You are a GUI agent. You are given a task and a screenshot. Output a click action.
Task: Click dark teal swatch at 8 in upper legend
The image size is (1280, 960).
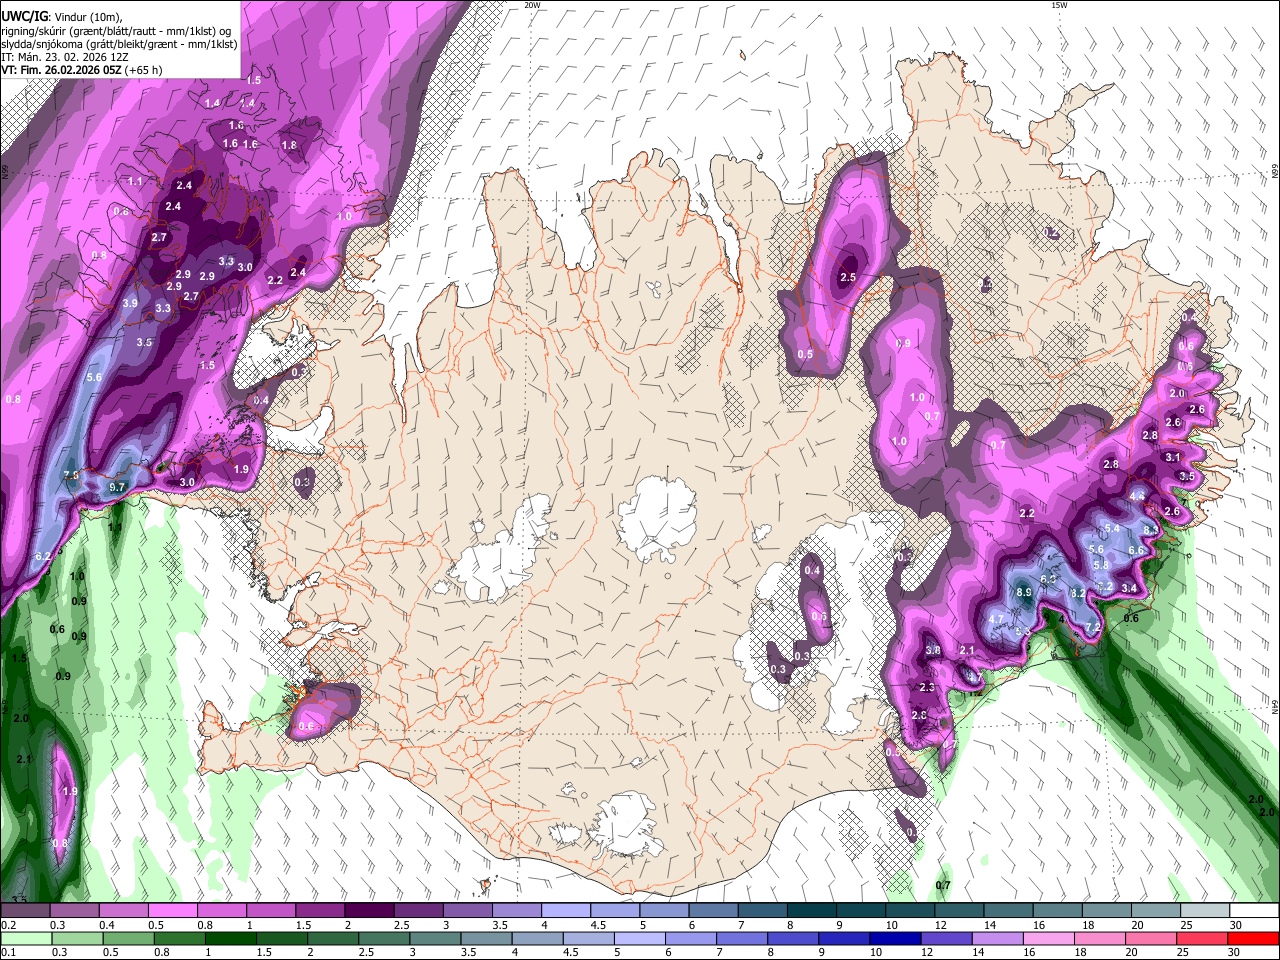pyautogui.click(x=811, y=911)
